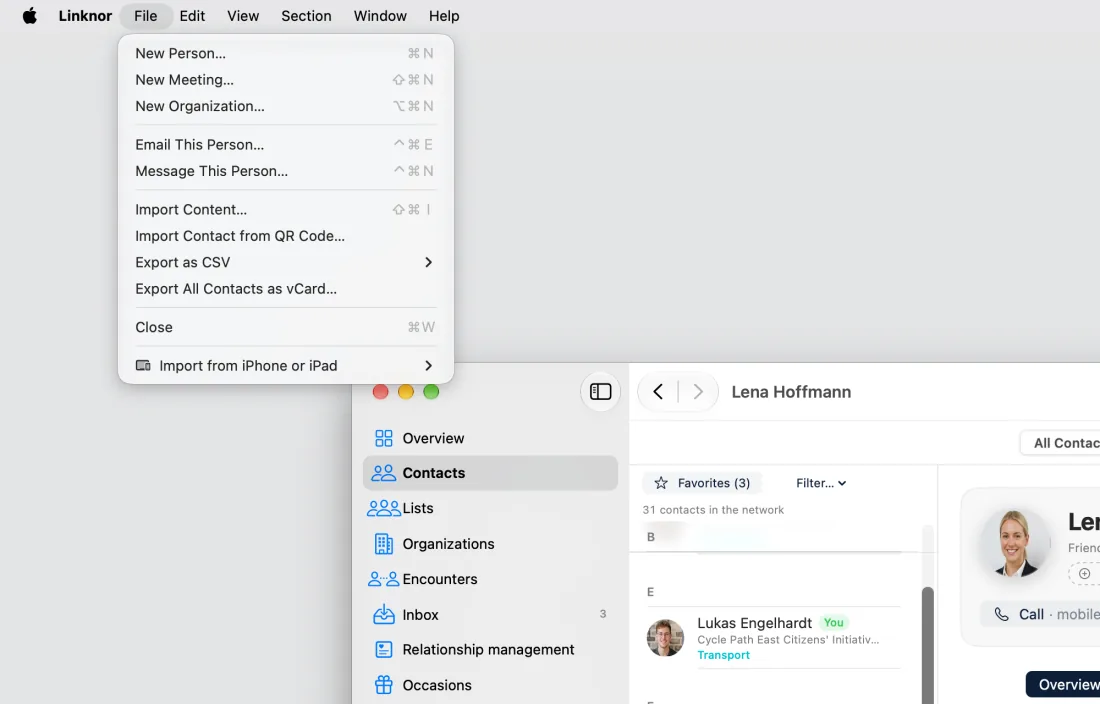
Task: Open the Window menu
Action: coord(380,15)
